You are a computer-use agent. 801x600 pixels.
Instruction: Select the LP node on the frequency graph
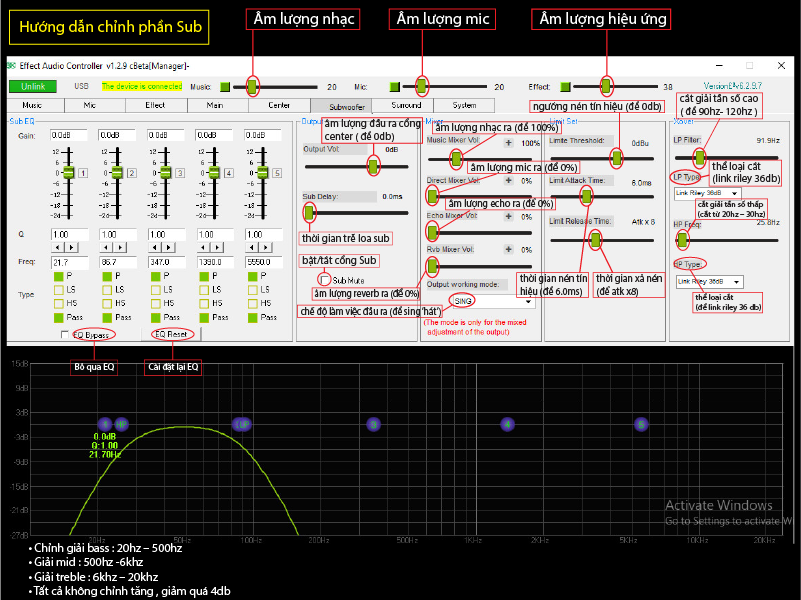tap(243, 424)
